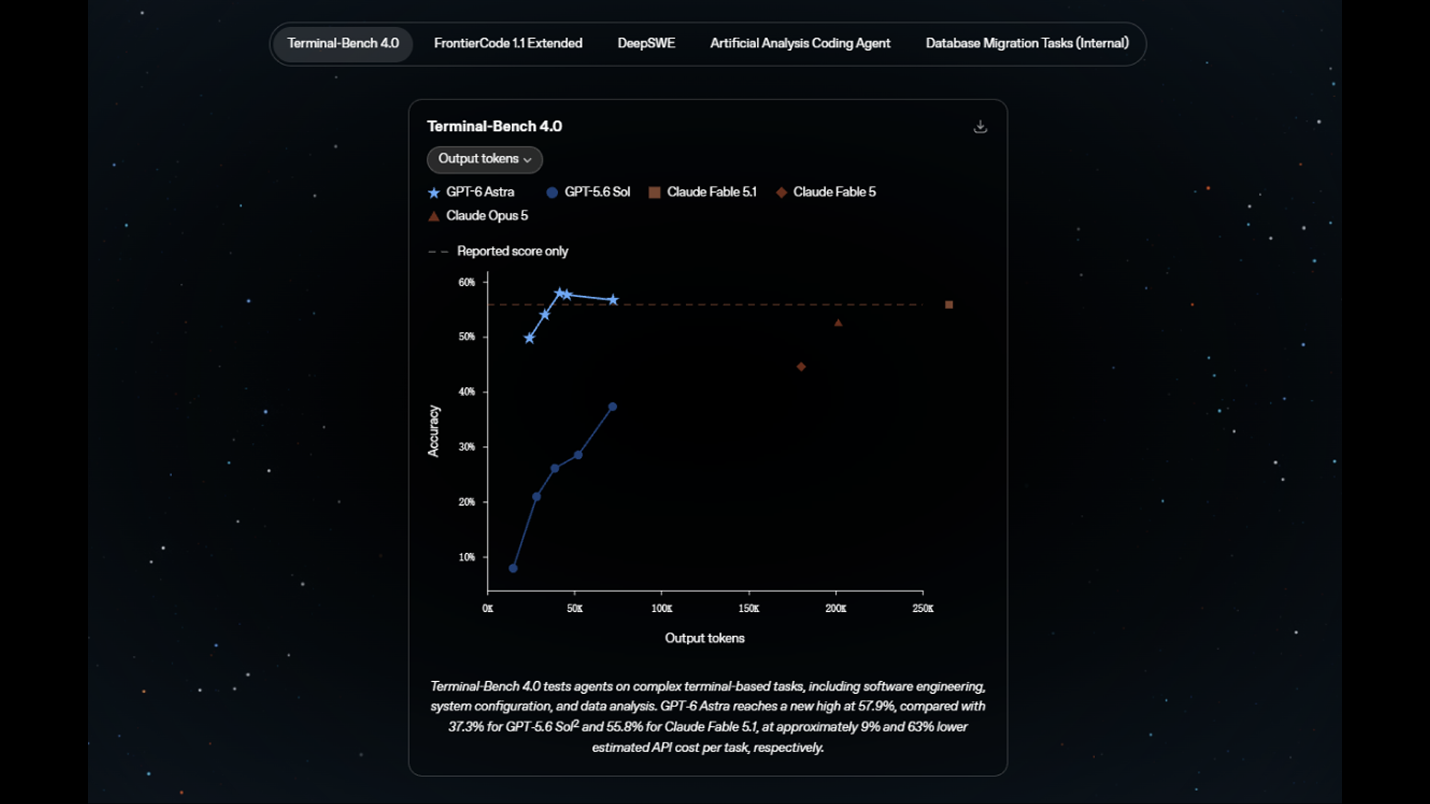Image resolution: width=1430 pixels, height=804 pixels.
Task: Click the 10% y-axis tick label
Action: point(467,557)
